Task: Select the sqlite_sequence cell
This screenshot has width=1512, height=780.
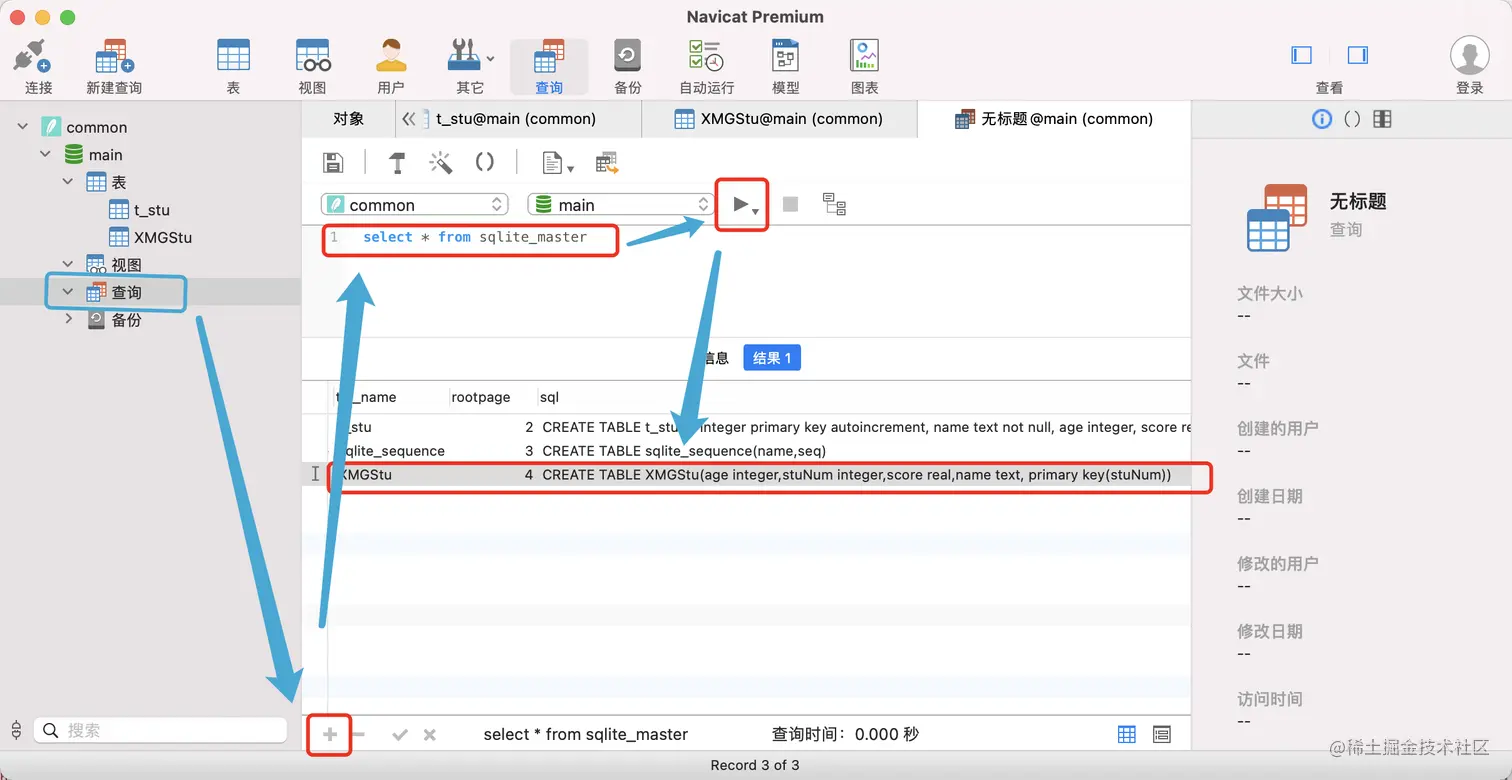Action: 393,451
